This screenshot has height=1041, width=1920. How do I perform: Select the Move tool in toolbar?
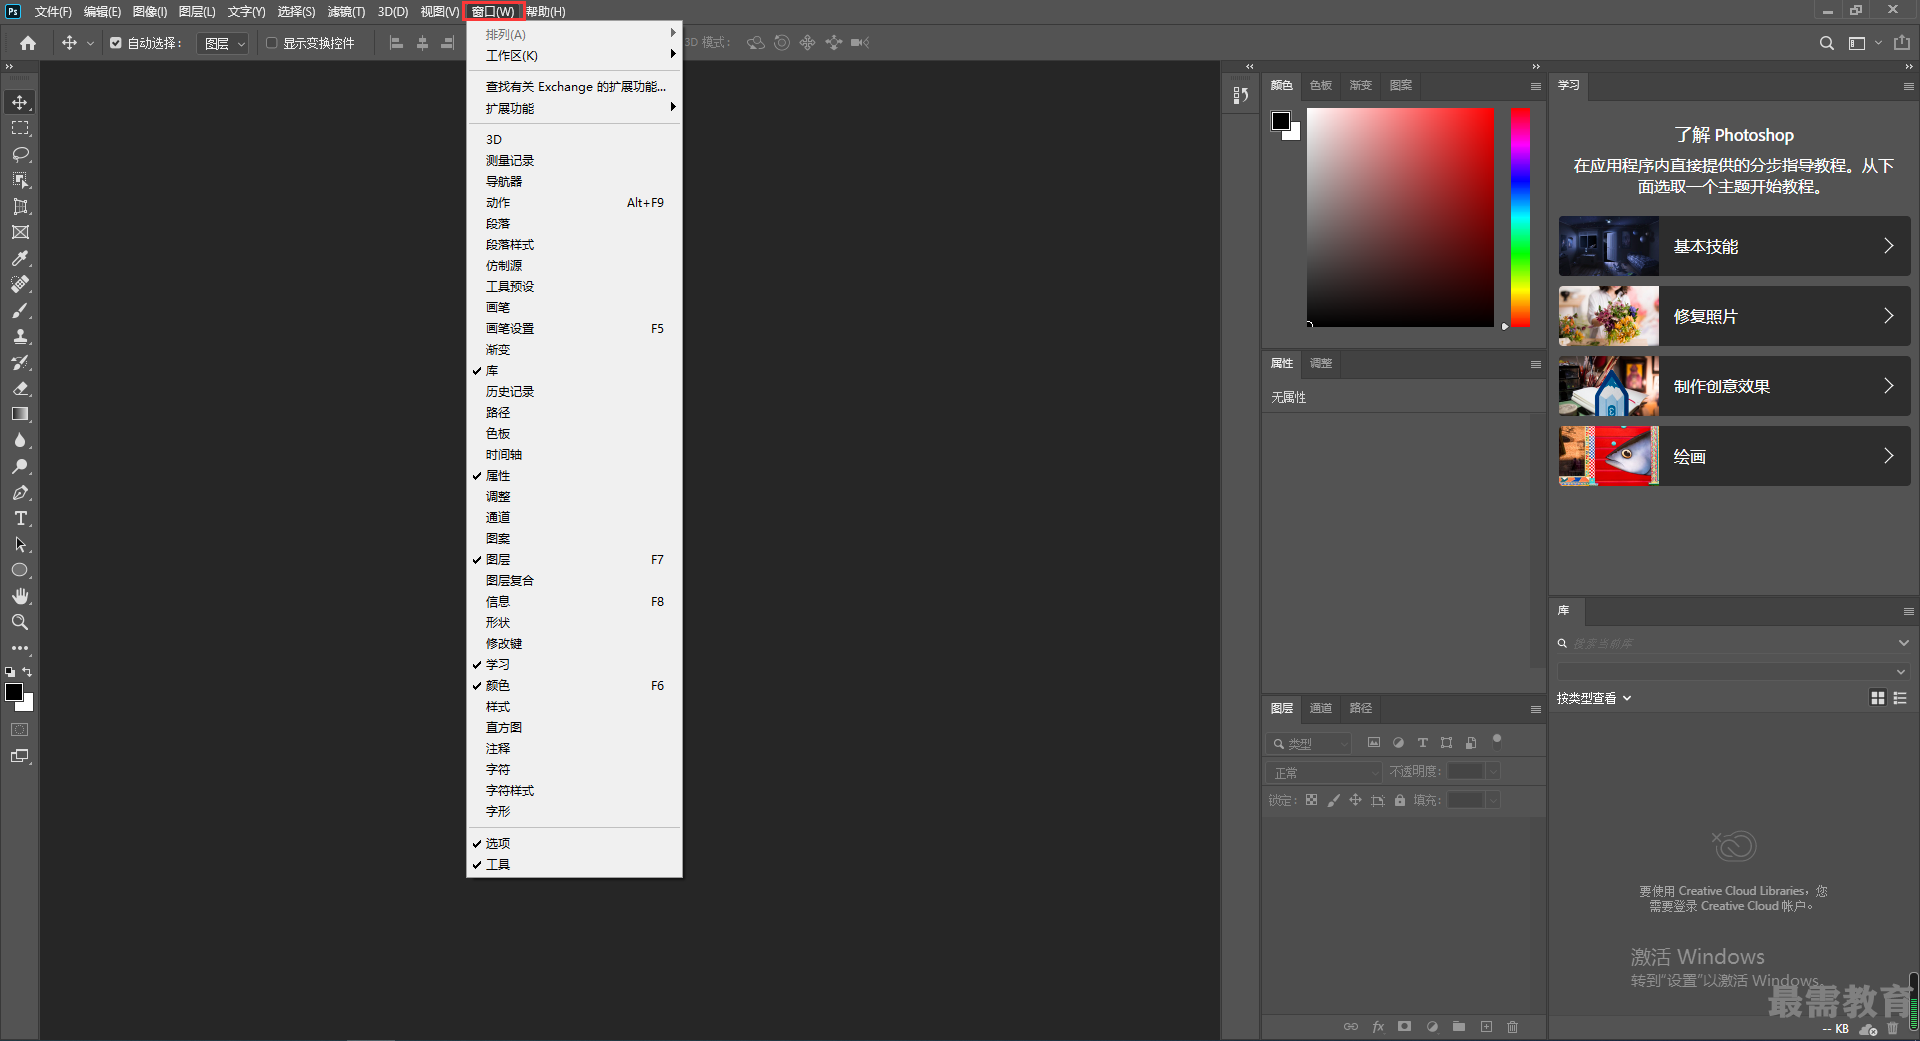20,102
